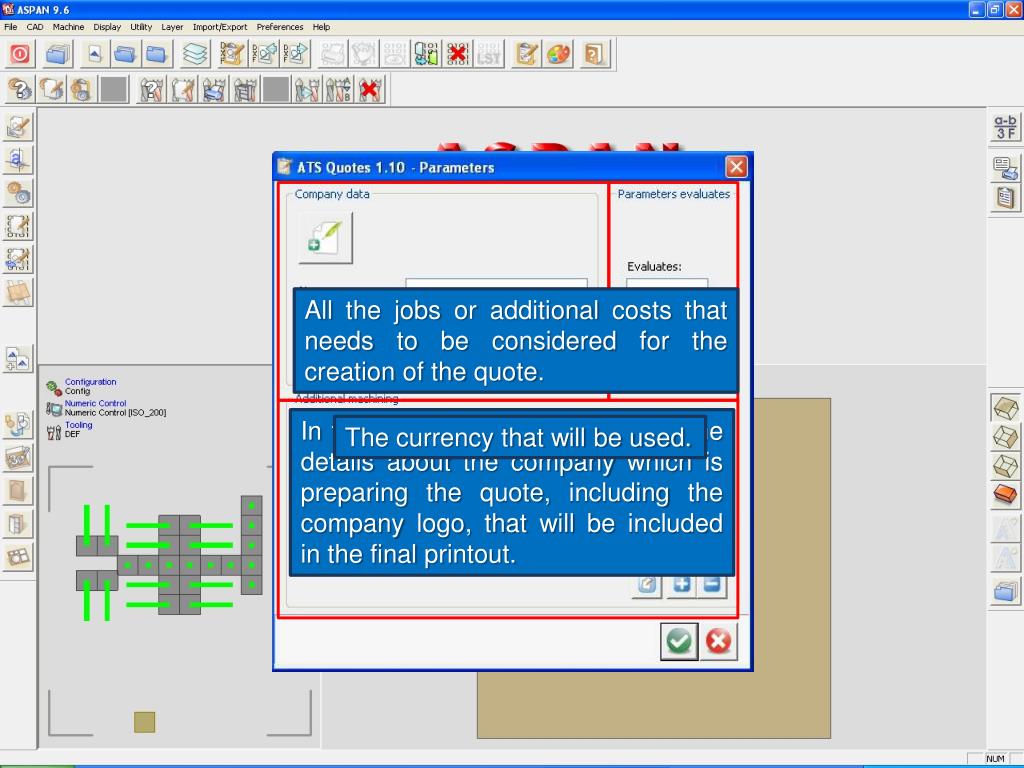Screen dimensions: 1024x768
Task: Click the blue minus remove machining button
Action: [712, 584]
